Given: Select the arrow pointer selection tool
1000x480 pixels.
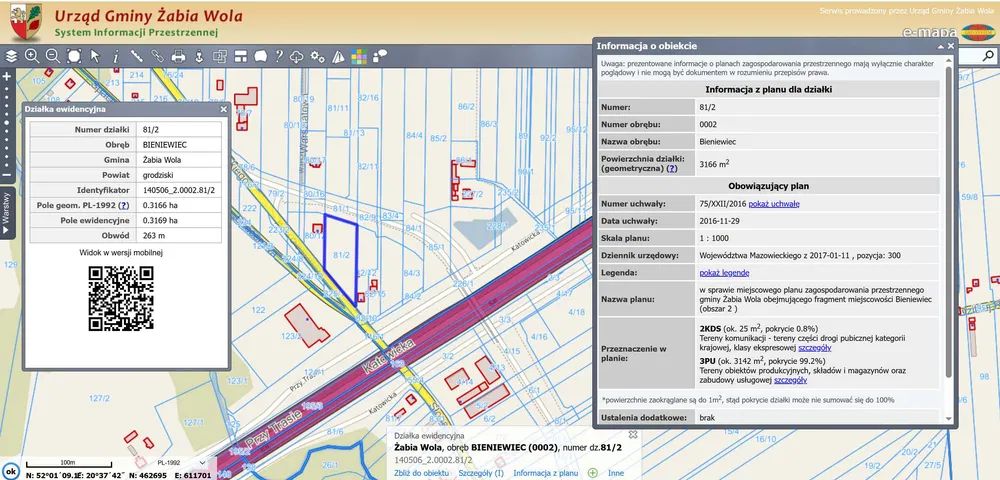Looking at the screenshot, I should point(95,56).
